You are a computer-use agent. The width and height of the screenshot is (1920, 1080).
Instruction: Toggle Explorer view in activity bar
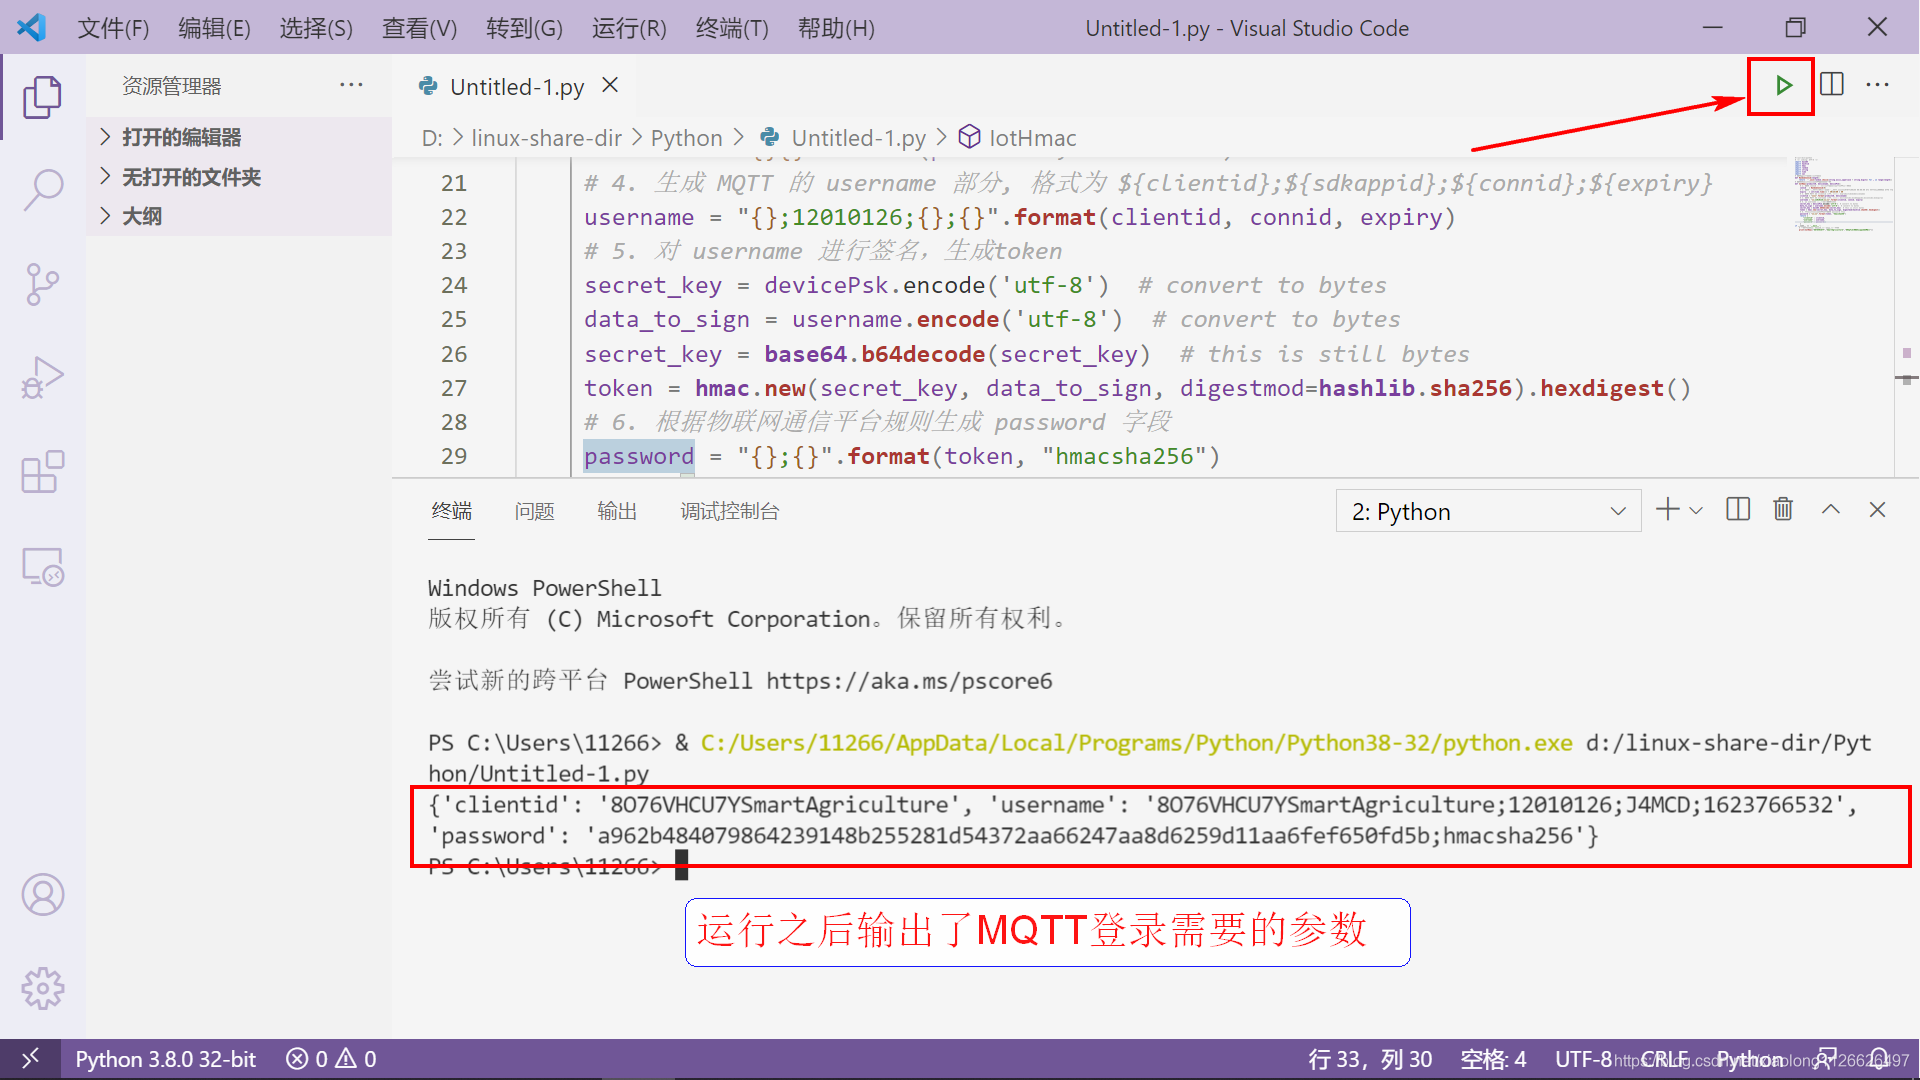click(x=42, y=97)
